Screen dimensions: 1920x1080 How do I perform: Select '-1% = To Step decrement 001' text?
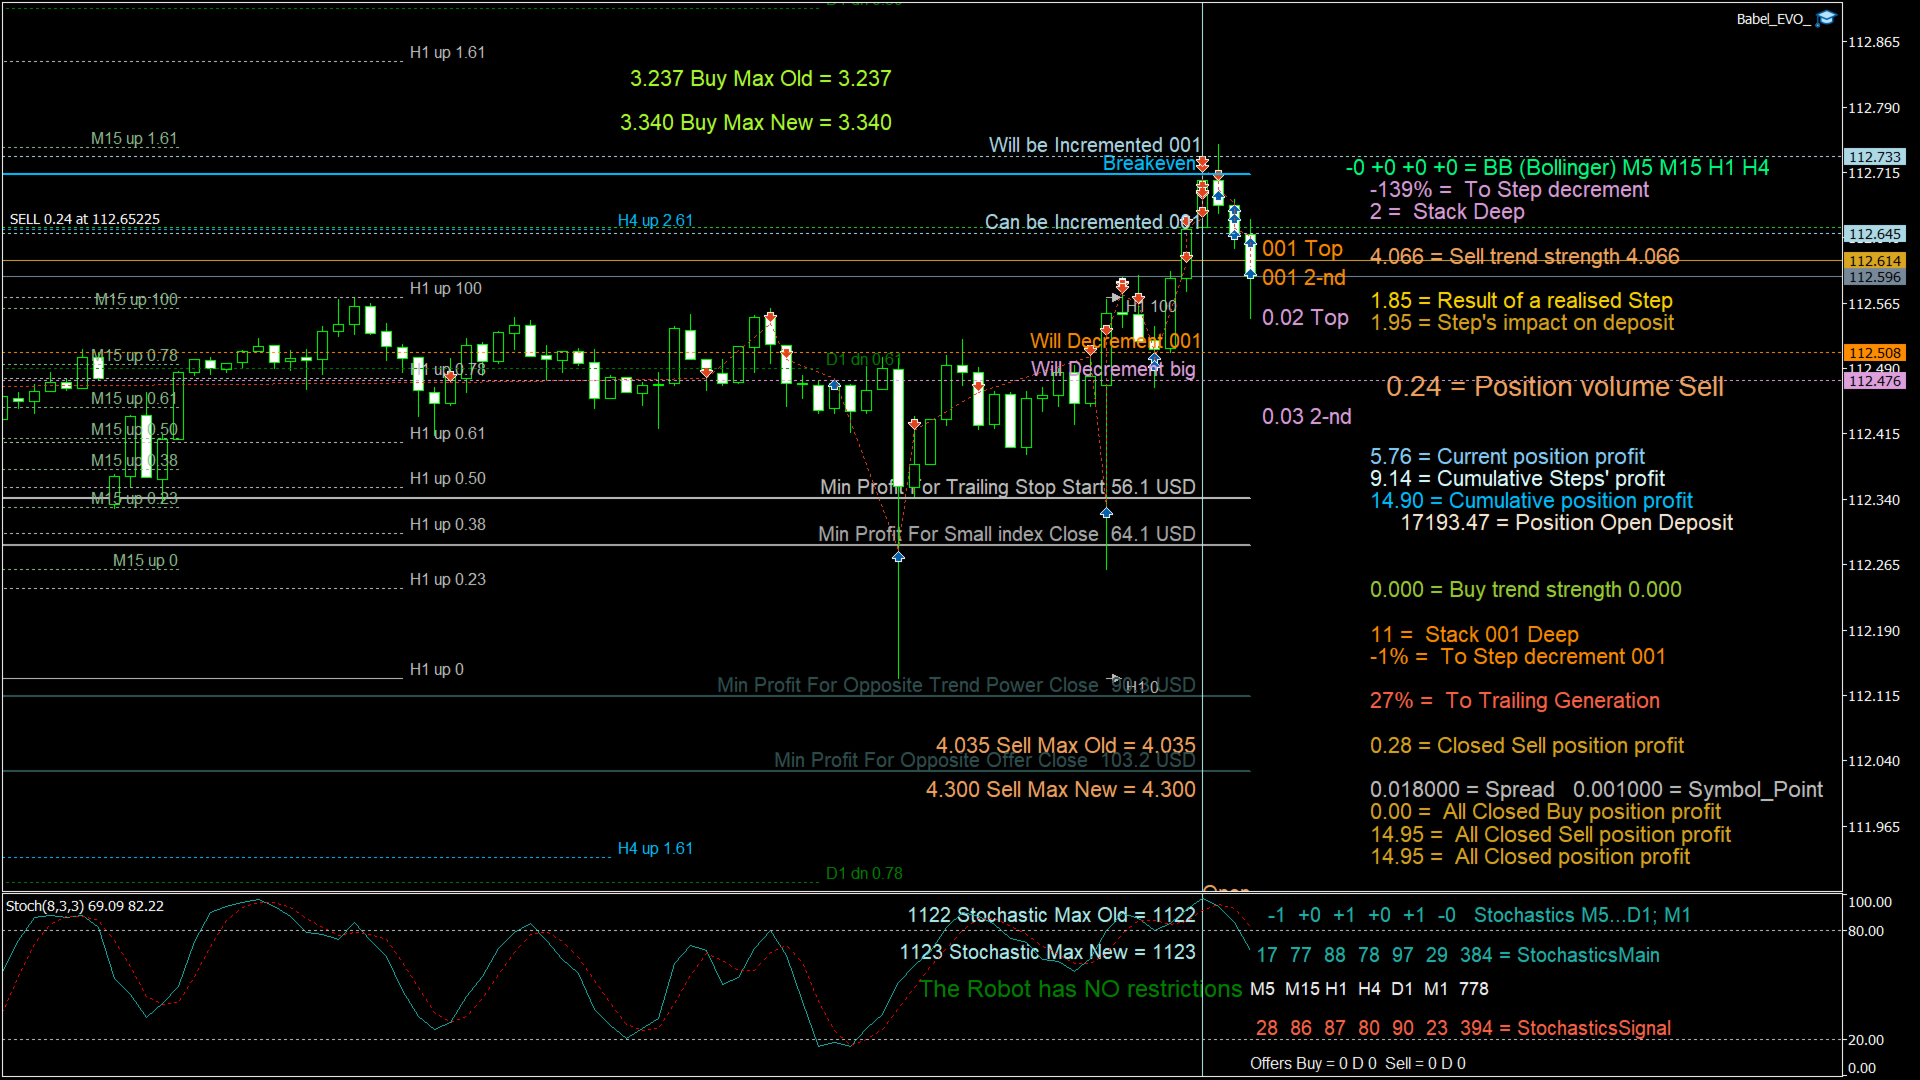[x=1517, y=656]
